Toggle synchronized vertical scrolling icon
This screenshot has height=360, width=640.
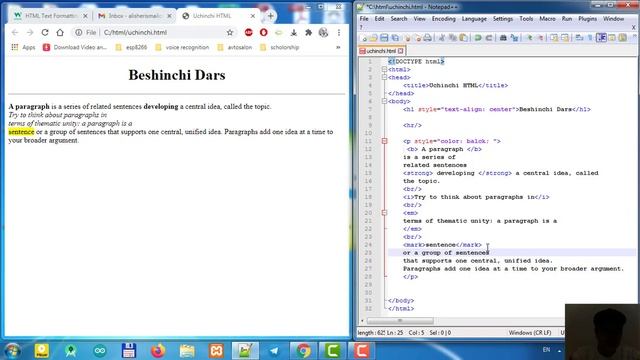553,38
